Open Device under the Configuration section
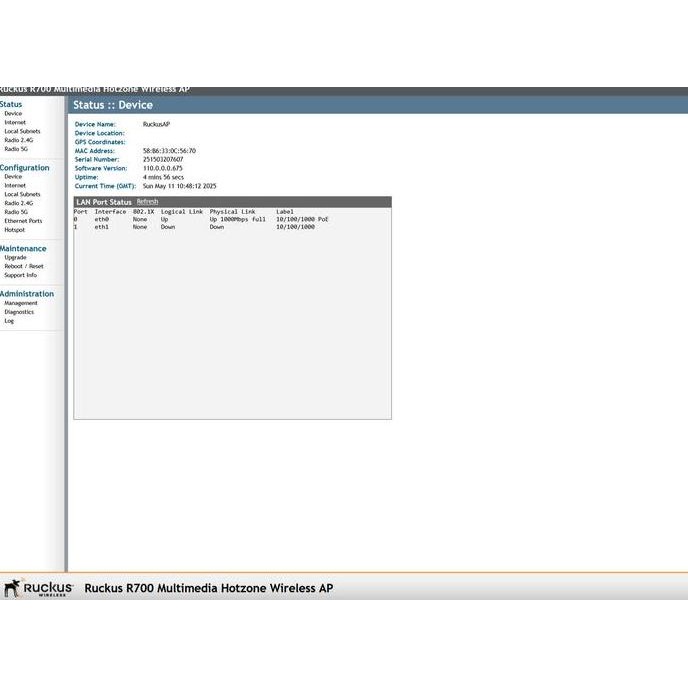Image resolution: width=688 pixels, height=688 pixels. (13, 177)
